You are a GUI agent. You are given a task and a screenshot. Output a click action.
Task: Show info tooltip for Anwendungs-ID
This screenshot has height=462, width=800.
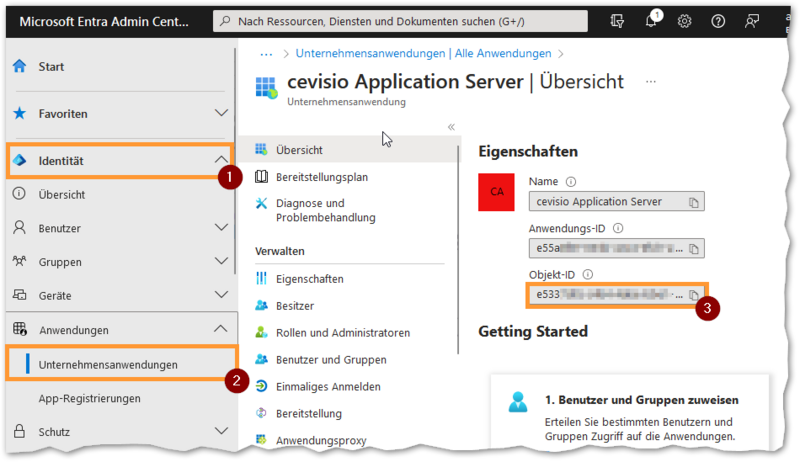pyautogui.click(x=618, y=228)
